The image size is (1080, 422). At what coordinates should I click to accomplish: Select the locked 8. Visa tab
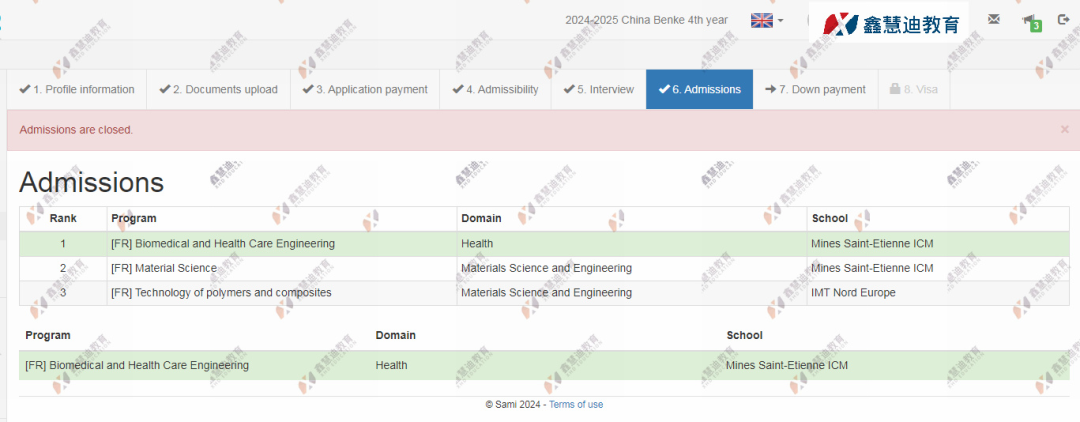tap(914, 89)
